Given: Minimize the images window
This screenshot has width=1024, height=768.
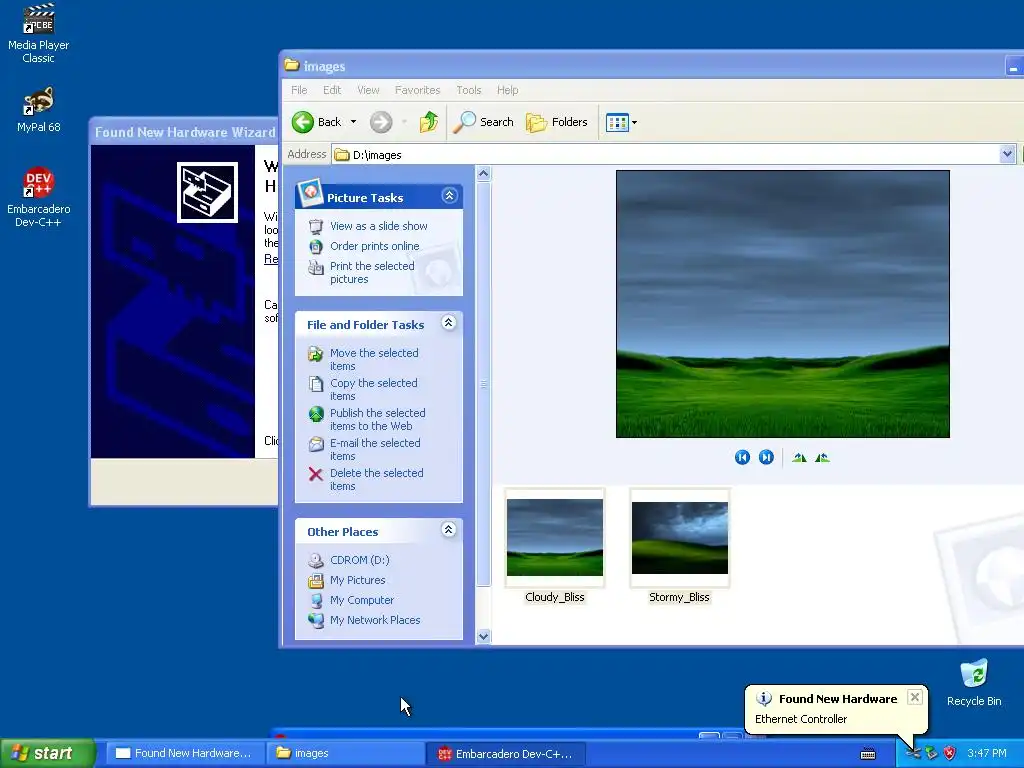Looking at the screenshot, I should [1013, 67].
